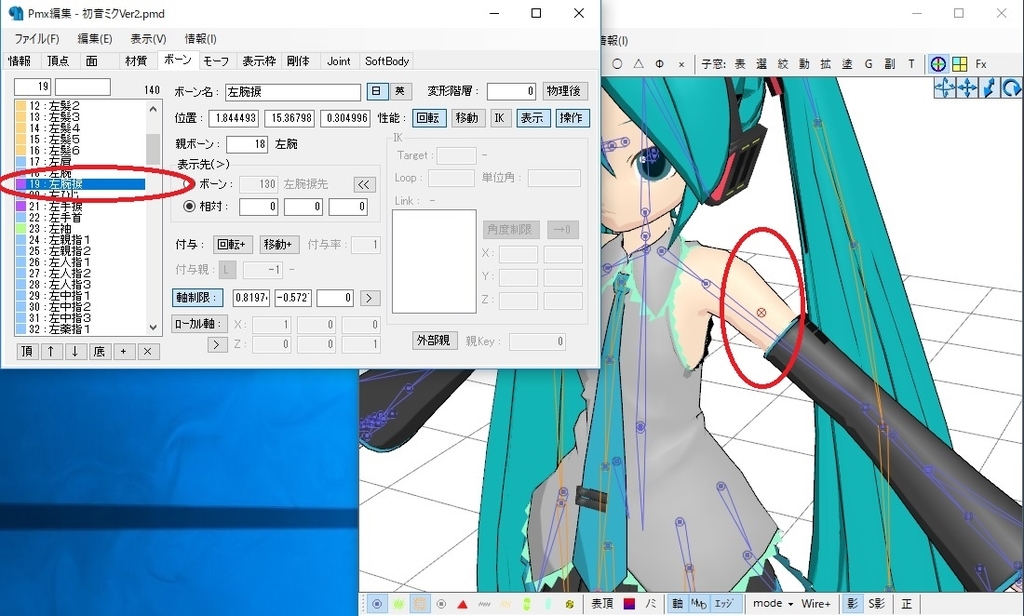This screenshot has width=1024, height=616.
Task: Click the > button beside 軸制限 values
Action: pyautogui.click(x=369, y=299)
